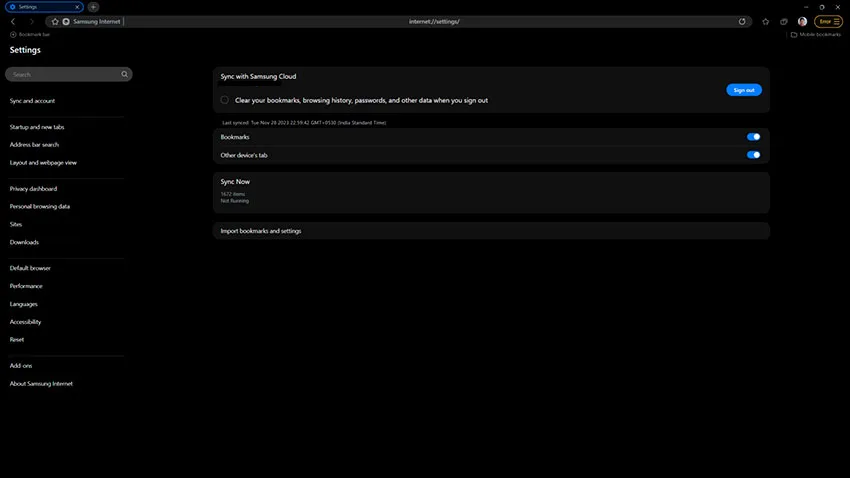
Task: Maximize the browser window
Action: 822,7
